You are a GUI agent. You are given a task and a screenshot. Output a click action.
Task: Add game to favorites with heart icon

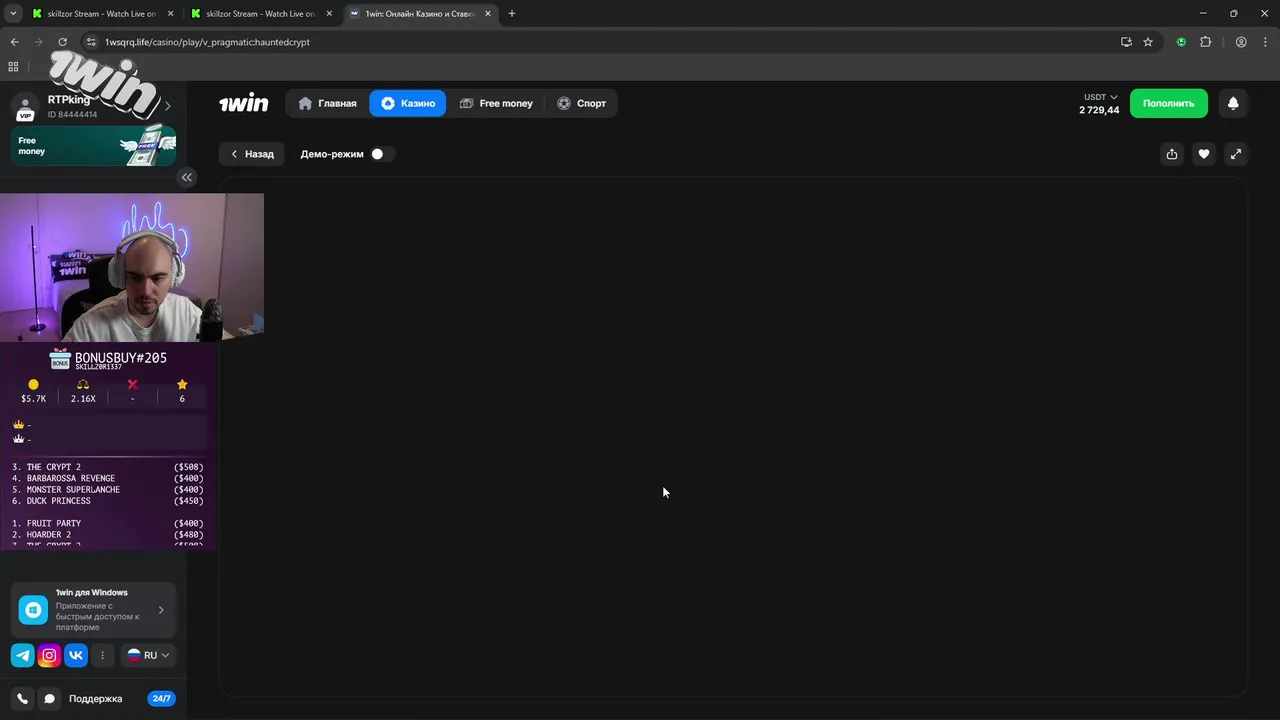click(1204, 154)
